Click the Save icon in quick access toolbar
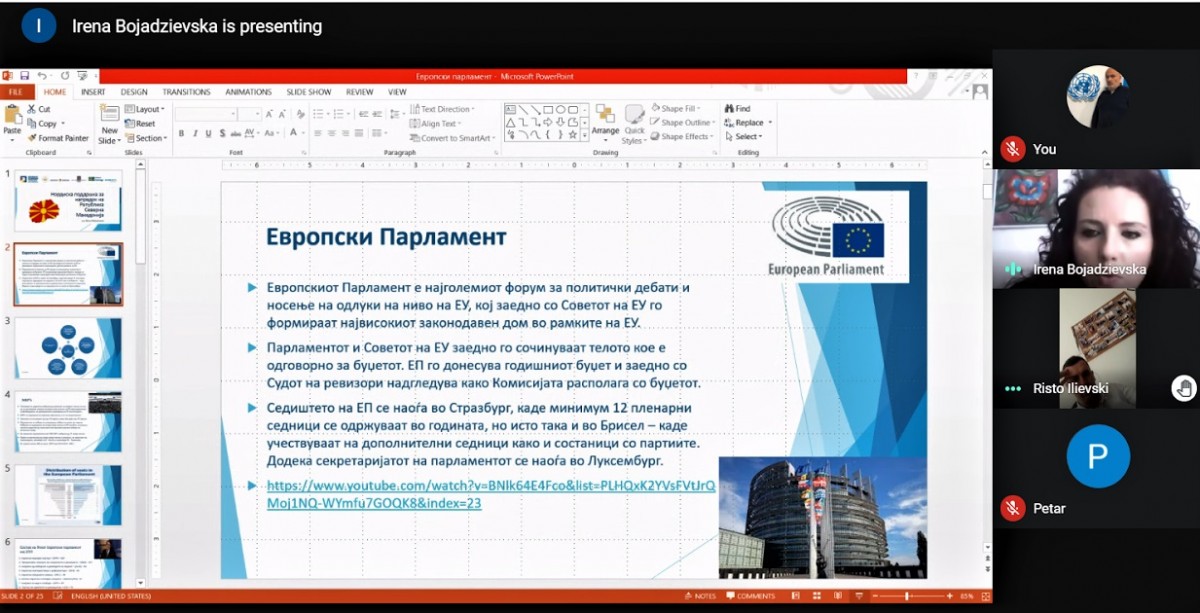1200x613 pixels. click(x=24, y=76)
